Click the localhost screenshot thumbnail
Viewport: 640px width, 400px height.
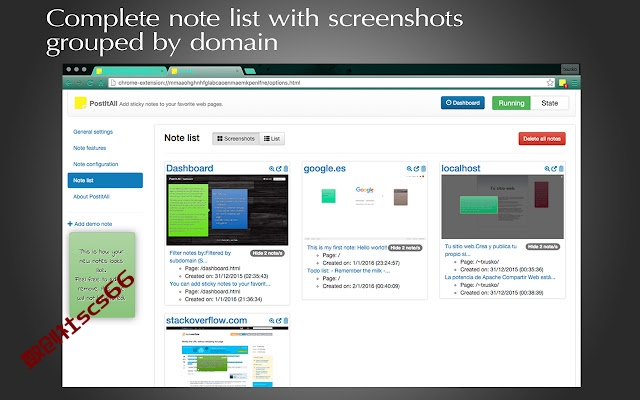coord(502,207)
